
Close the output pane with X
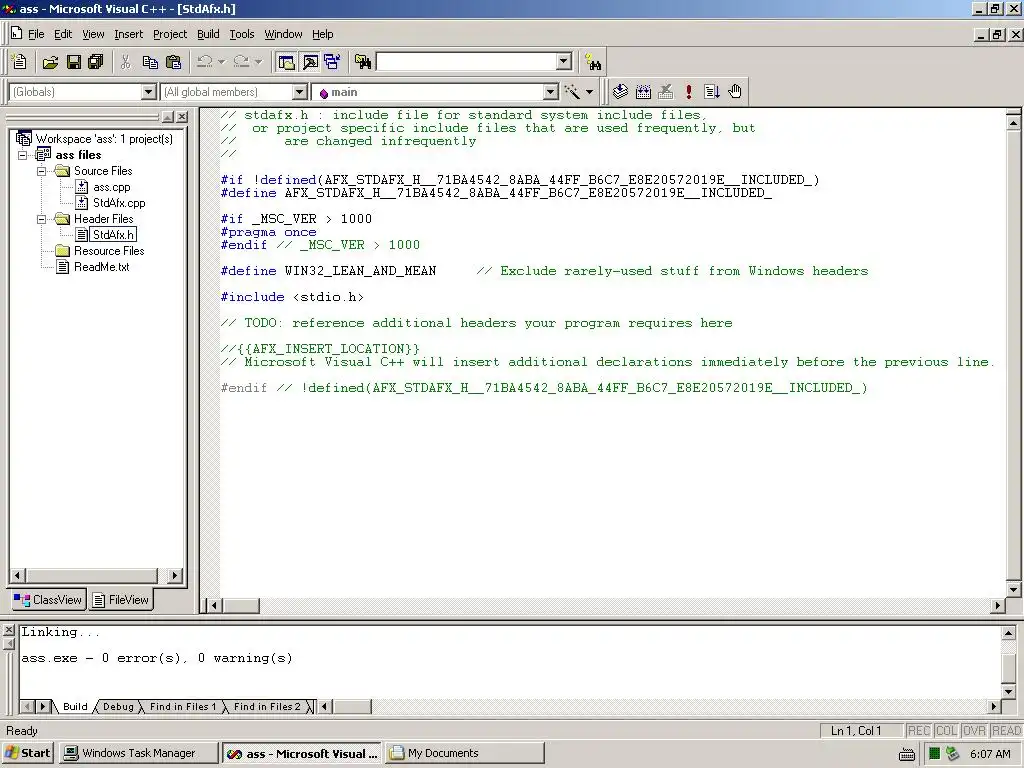point(8,630)
